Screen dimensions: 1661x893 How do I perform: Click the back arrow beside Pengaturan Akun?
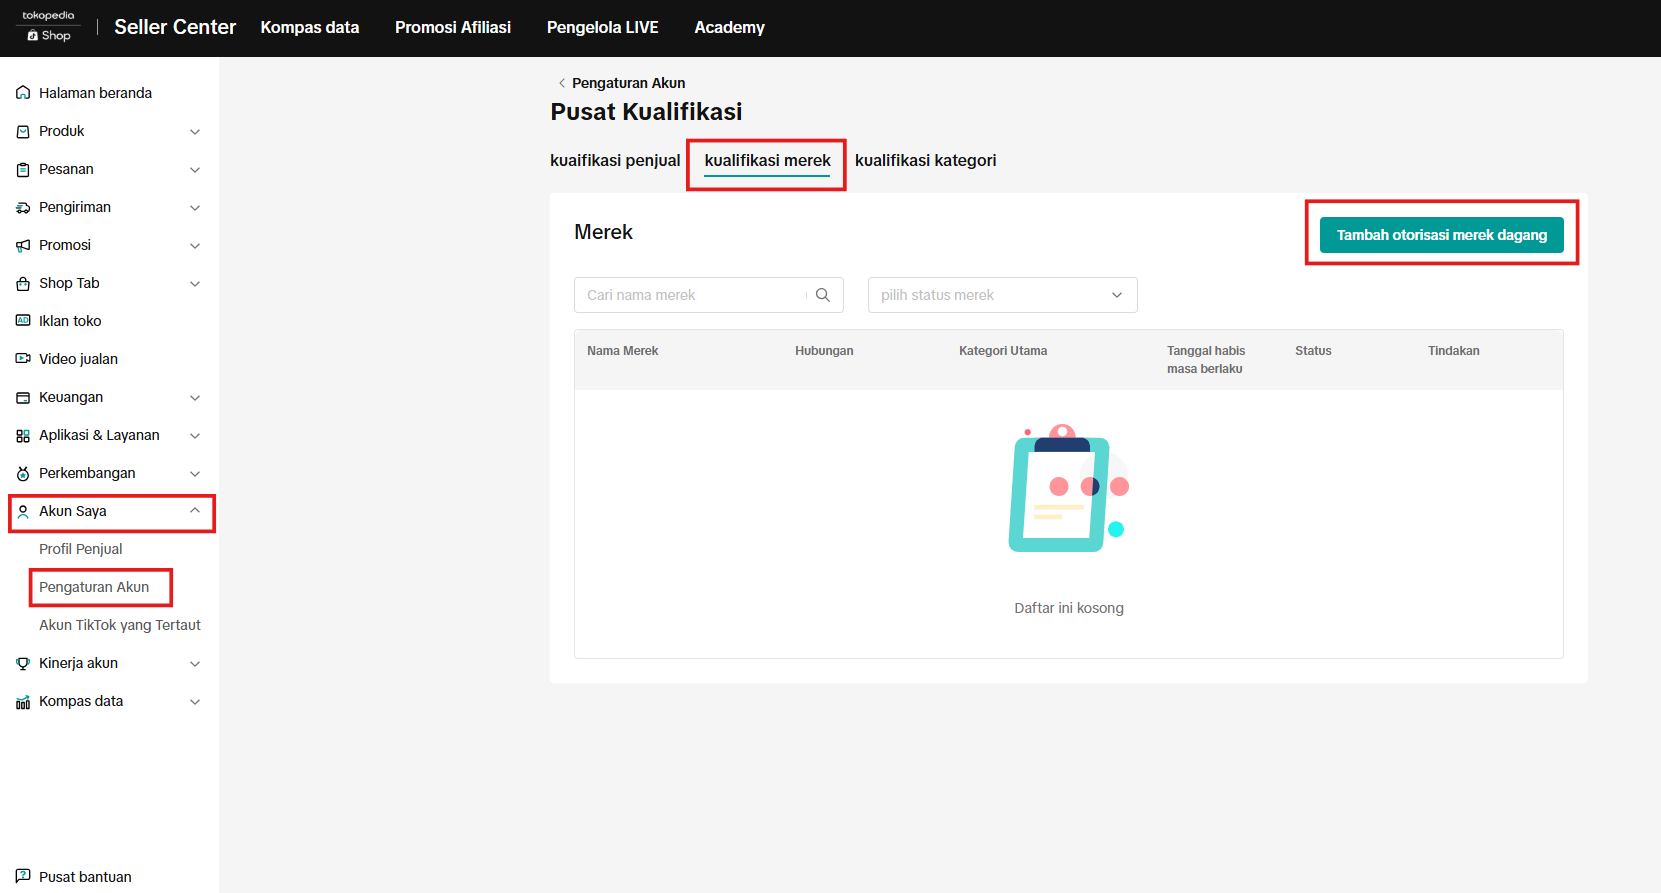click(x=561, y=83)
